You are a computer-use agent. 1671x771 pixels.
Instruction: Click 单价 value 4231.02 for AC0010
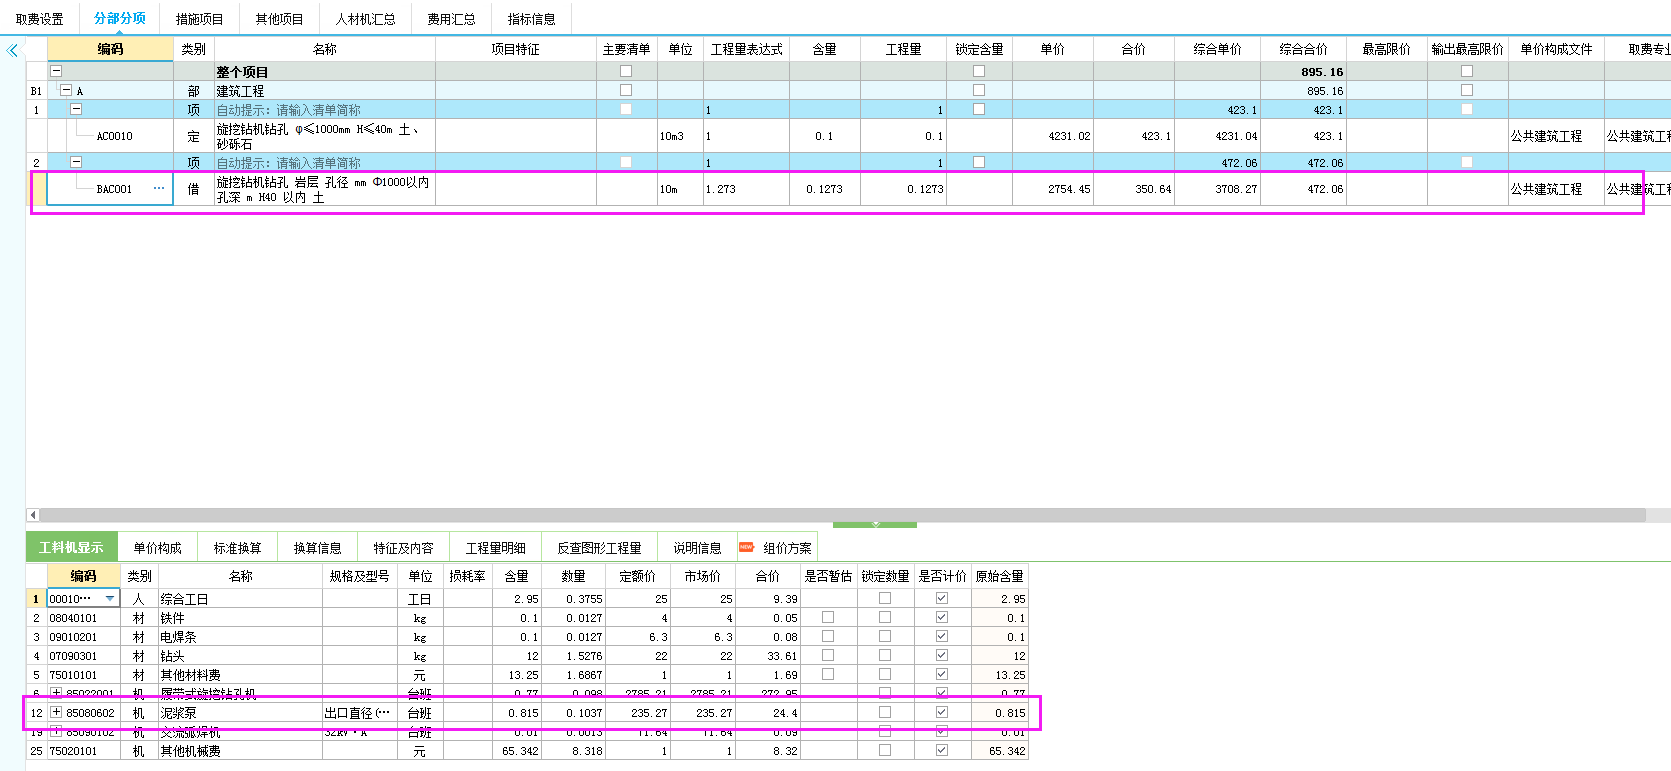1053,136
